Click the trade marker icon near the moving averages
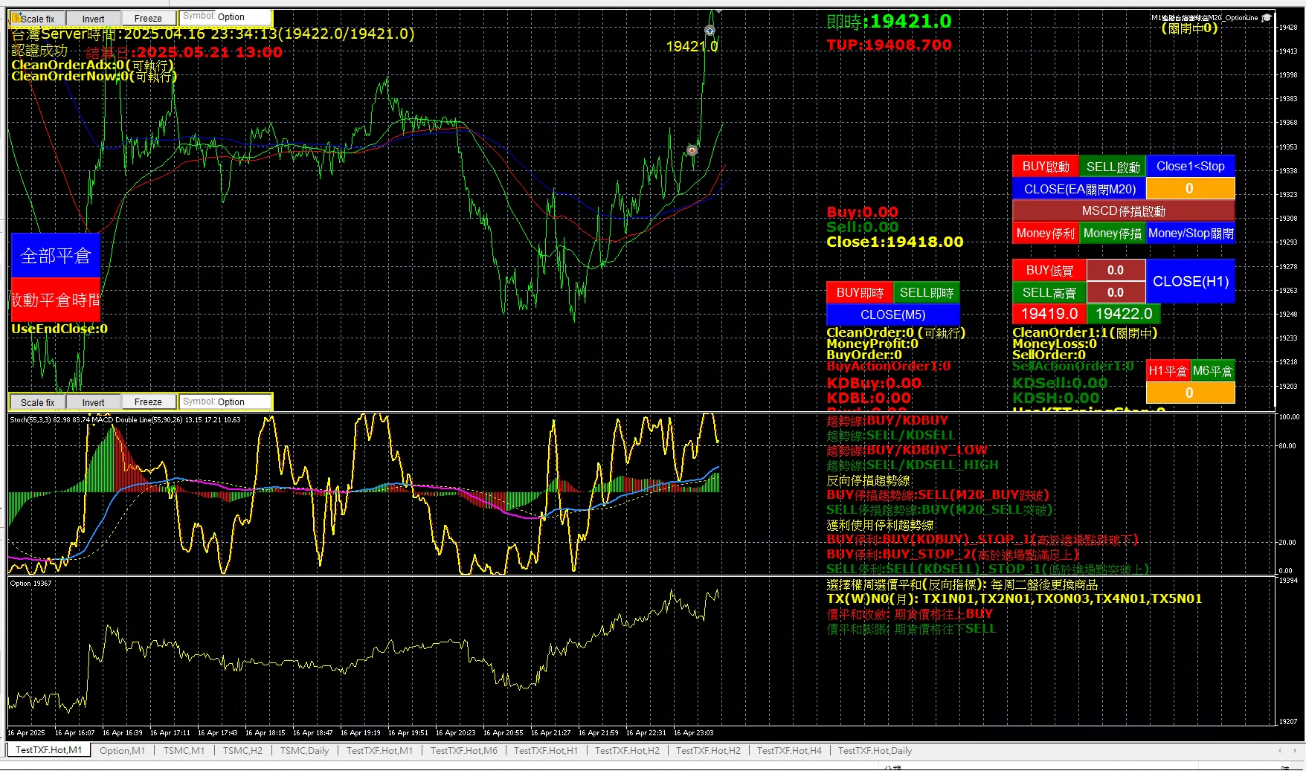1306x771 pixels. [x=691, y=150]
